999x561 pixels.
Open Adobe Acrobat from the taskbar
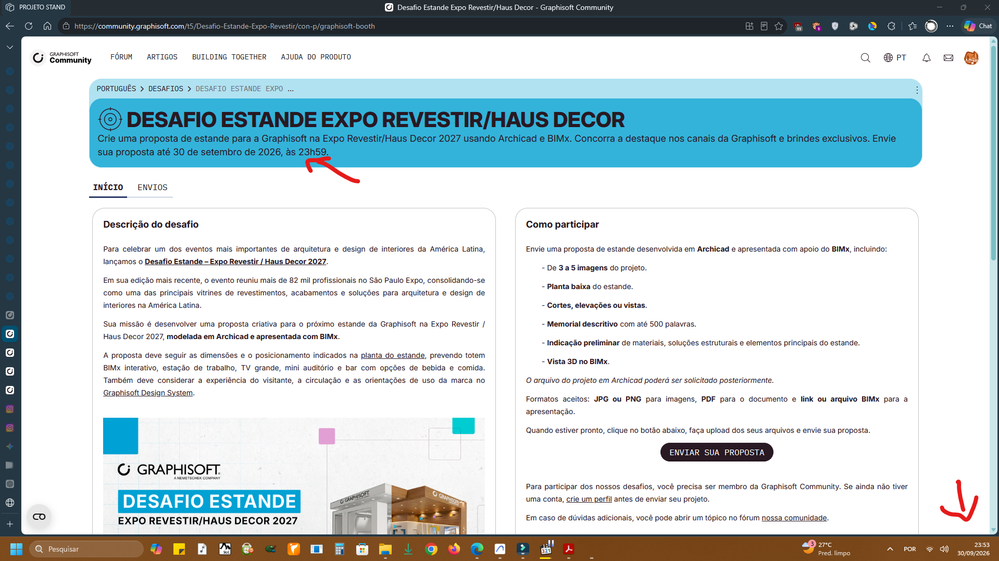click(x=569, y=549)
